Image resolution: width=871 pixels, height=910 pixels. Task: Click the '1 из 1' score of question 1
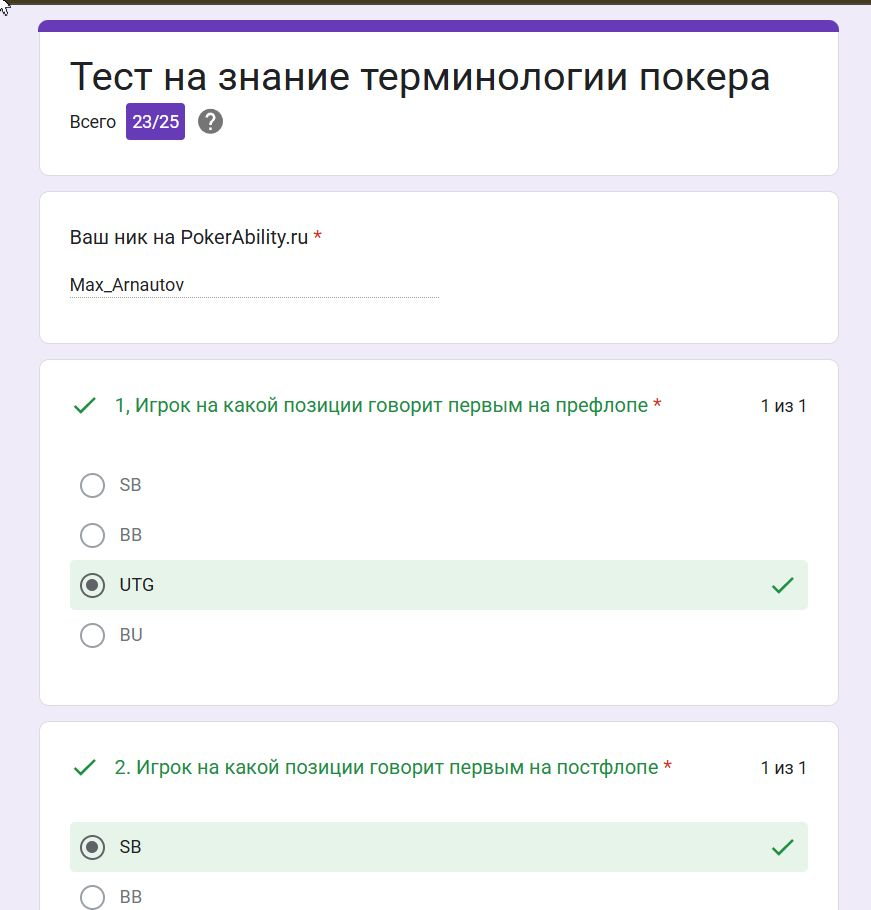pyautogui.click(x=783, y=406)
